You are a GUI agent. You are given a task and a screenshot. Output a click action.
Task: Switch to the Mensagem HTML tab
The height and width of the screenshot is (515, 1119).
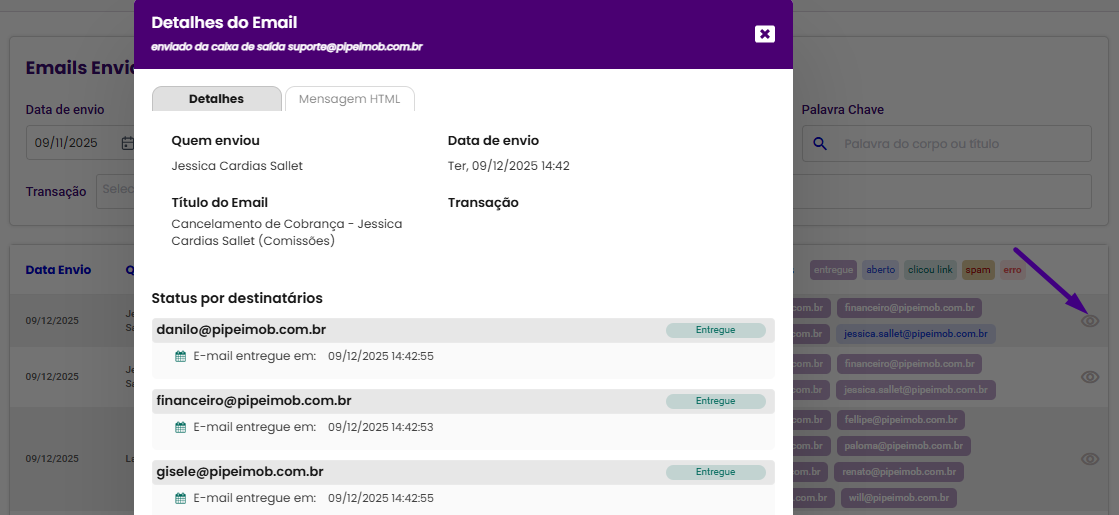click(349, 99)
